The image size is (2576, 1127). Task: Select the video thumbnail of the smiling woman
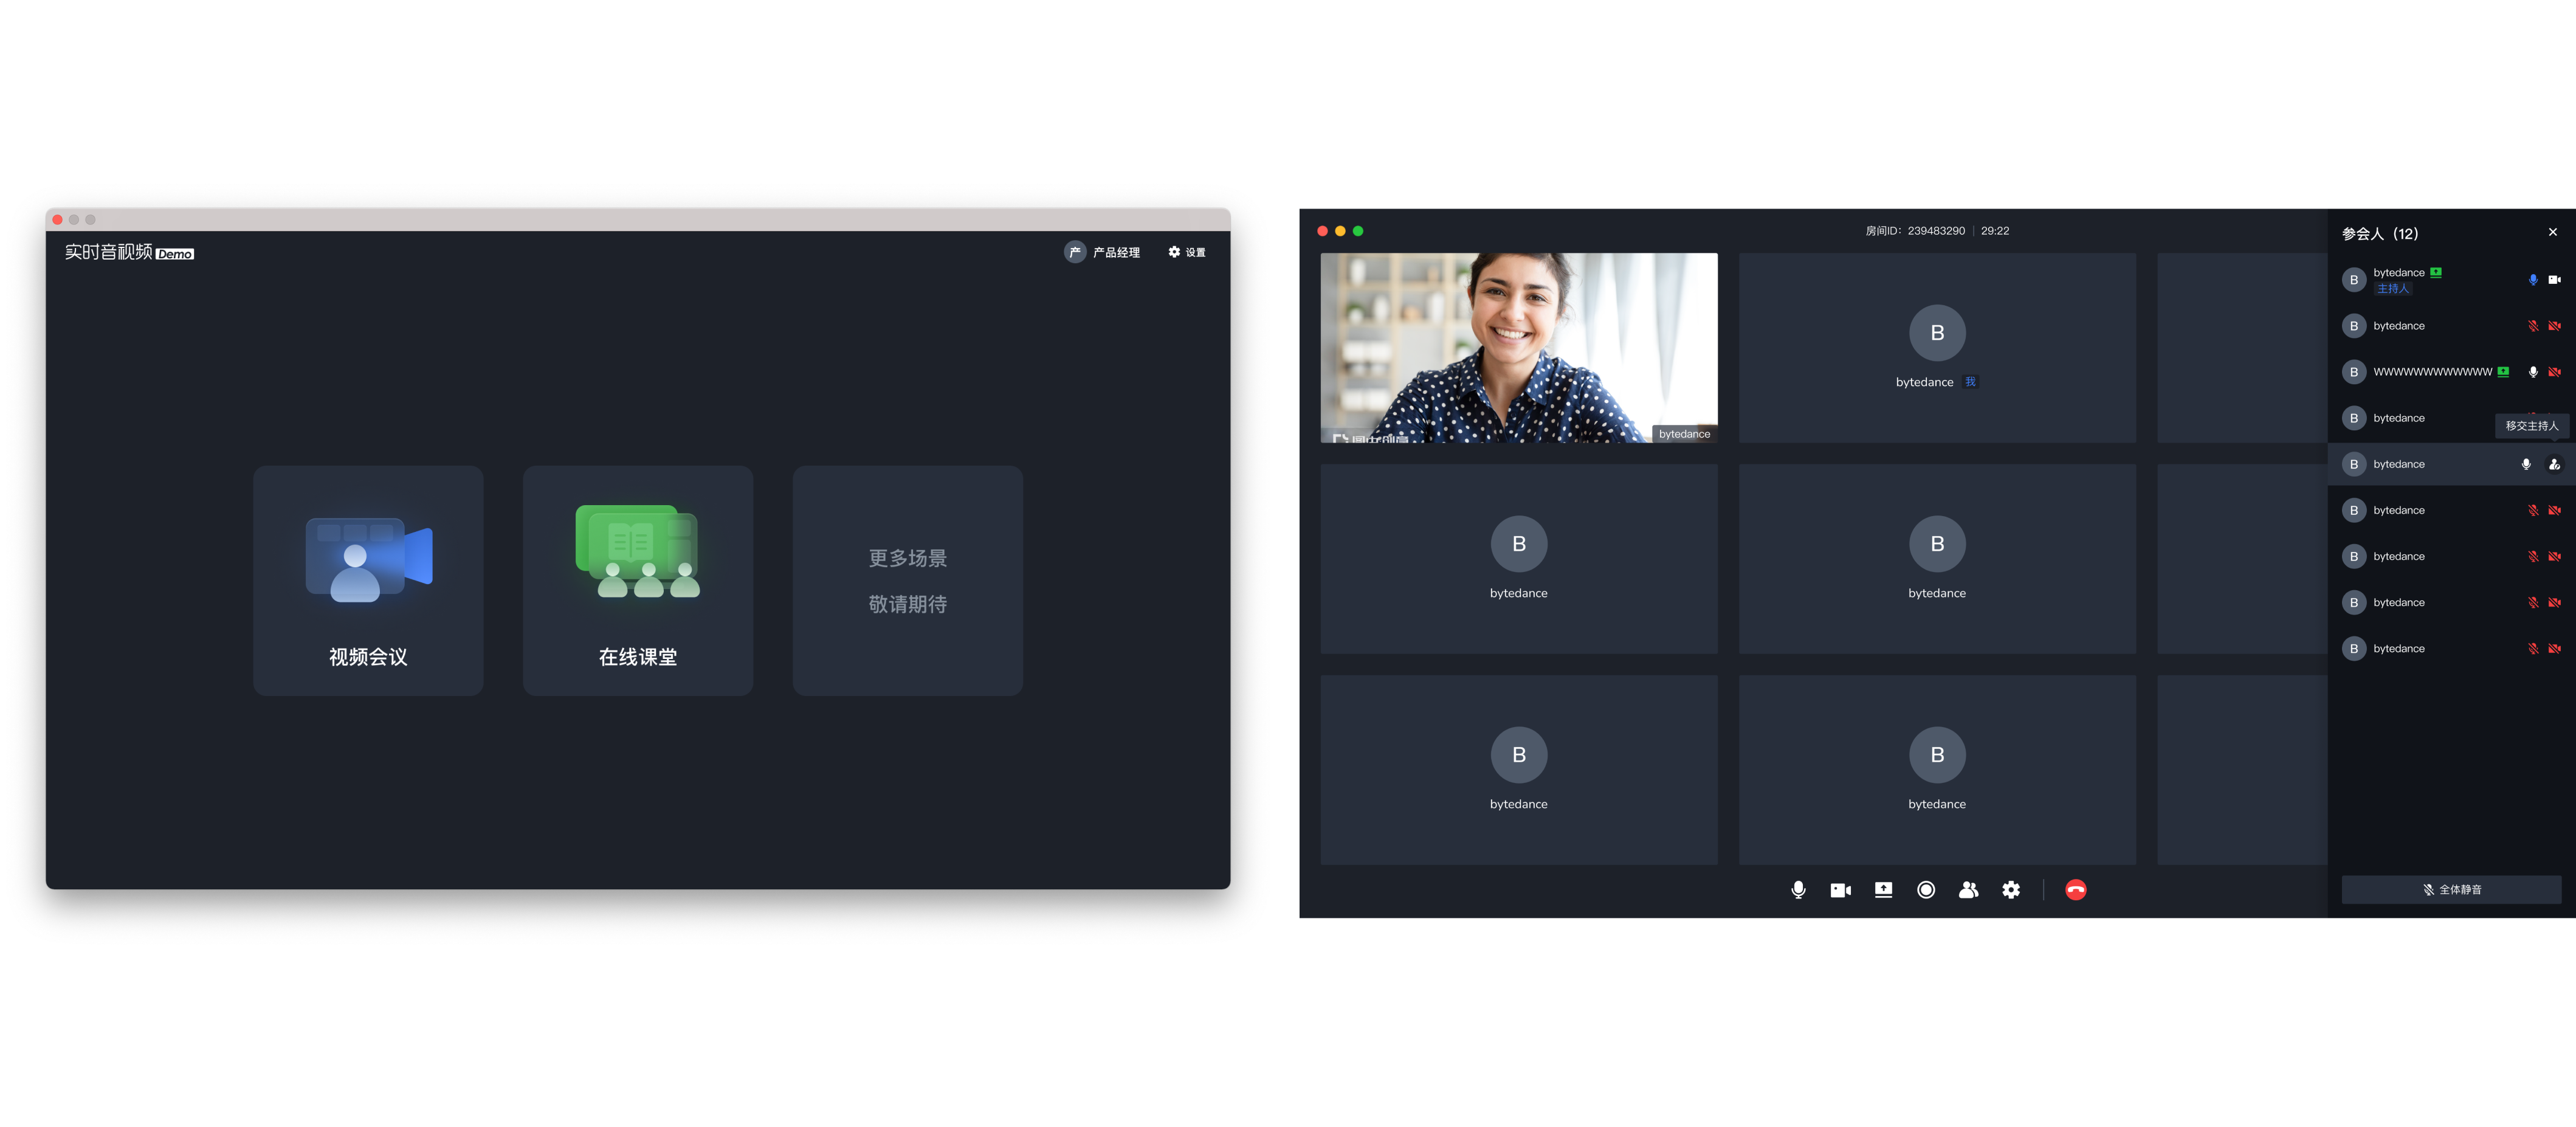pos(1518,347)
